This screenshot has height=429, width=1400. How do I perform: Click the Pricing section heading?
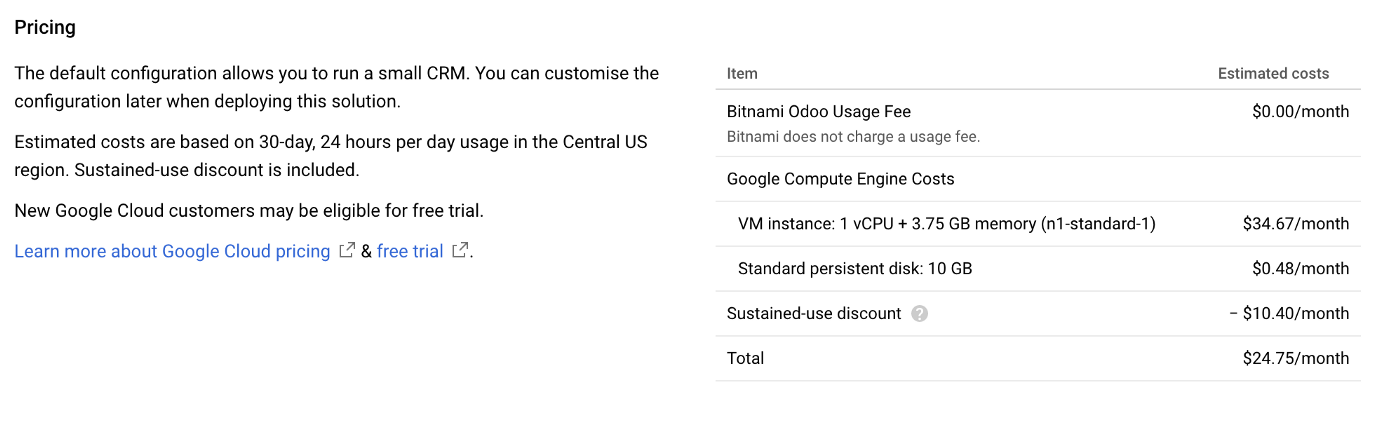click(x=45, y=27)
